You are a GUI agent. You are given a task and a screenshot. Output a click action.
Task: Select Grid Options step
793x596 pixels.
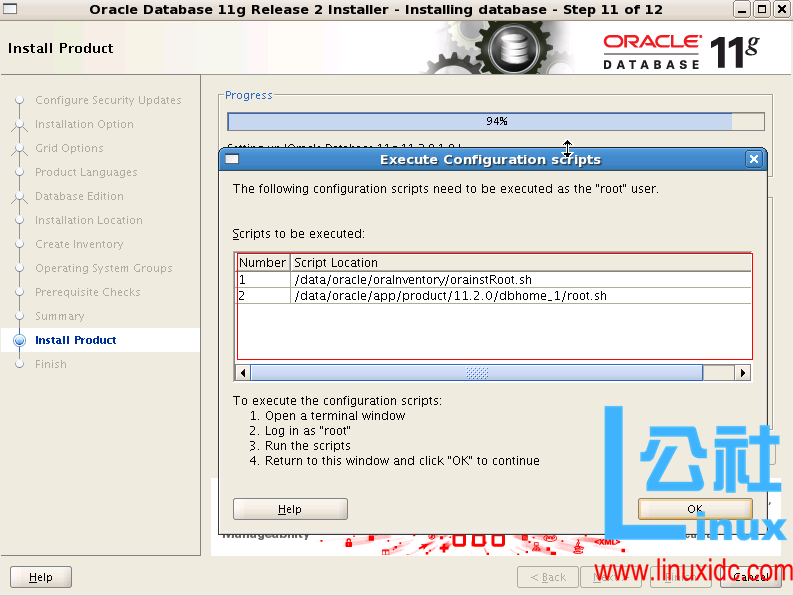(69, 148)
